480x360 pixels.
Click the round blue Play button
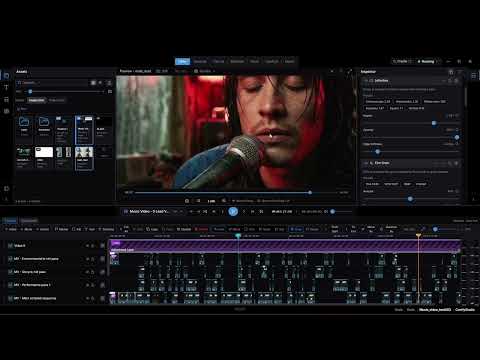(x=233, y=211)
